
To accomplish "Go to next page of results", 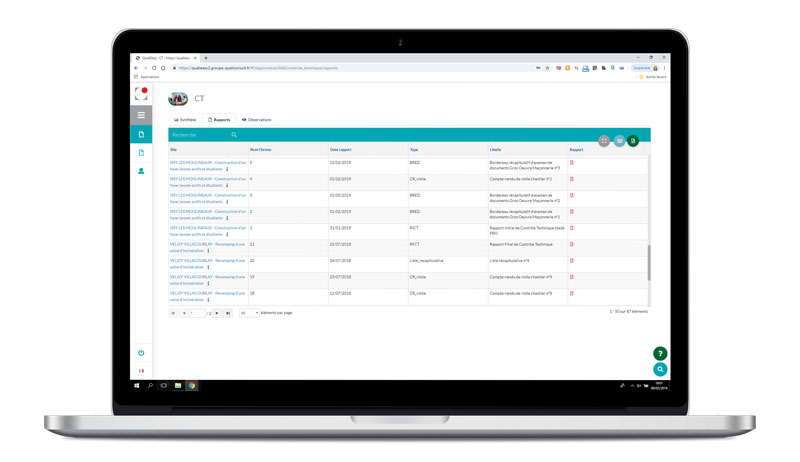I will coord(217,313).
